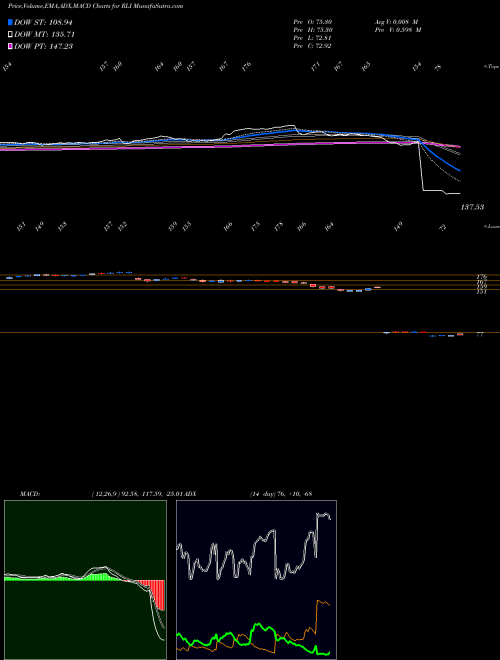Click the magenta DOW PT legend swatch

(11, 46)
